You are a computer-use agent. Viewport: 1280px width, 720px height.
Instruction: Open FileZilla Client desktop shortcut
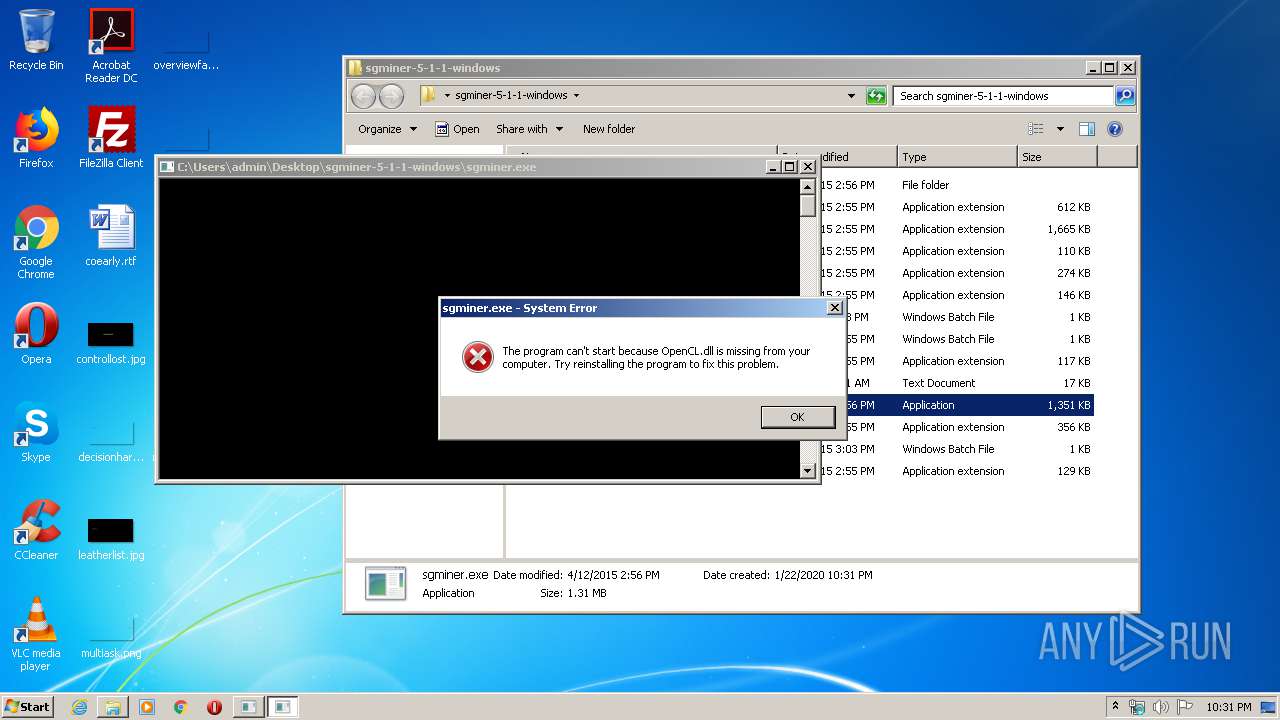tap(111, 138)
